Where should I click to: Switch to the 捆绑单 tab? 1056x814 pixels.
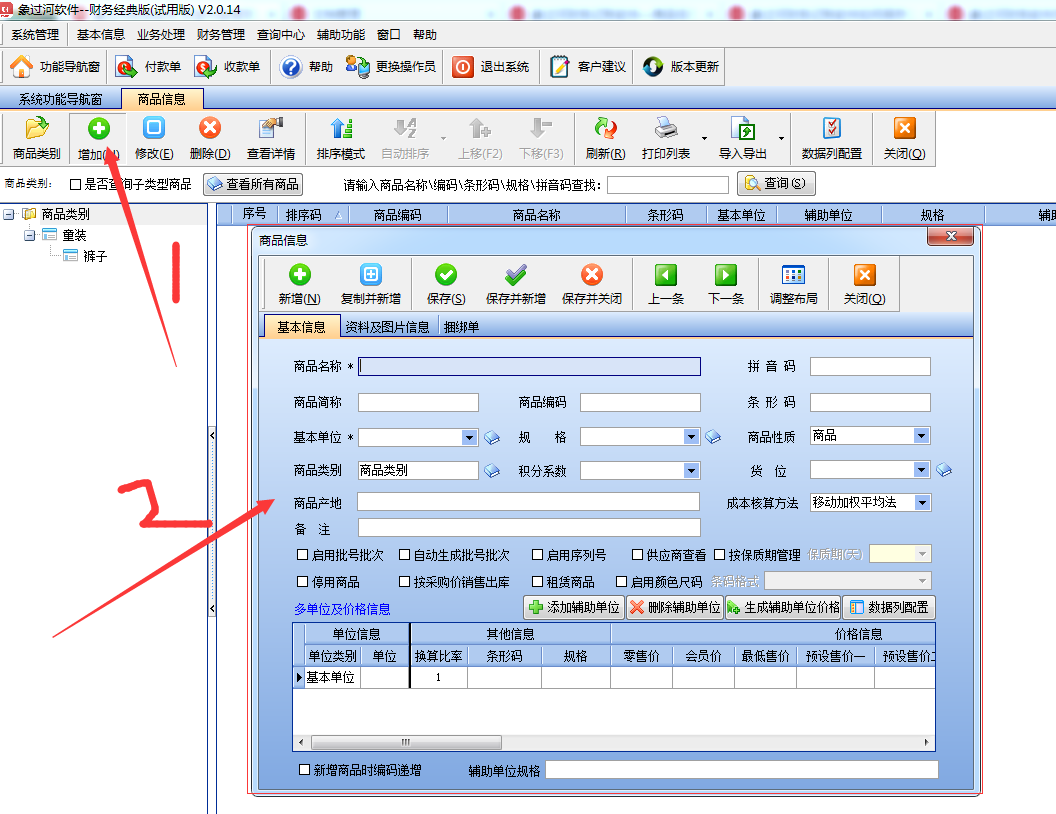[x=461, y=327]
